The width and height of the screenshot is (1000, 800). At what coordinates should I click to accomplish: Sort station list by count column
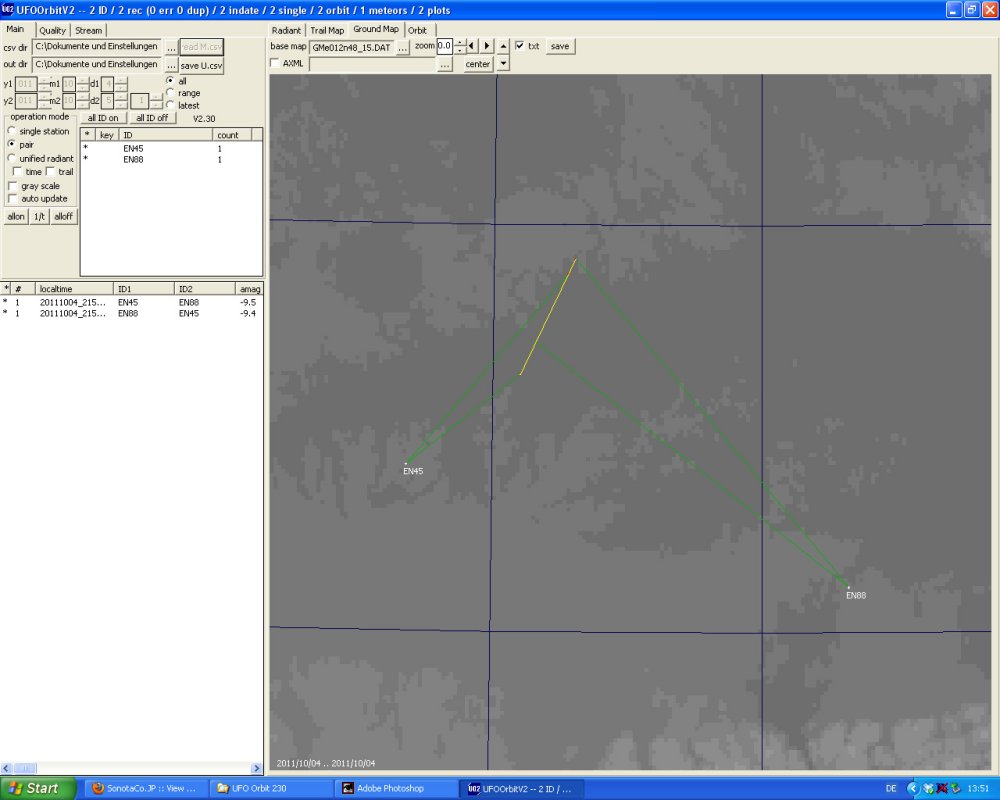click(237, 134)
